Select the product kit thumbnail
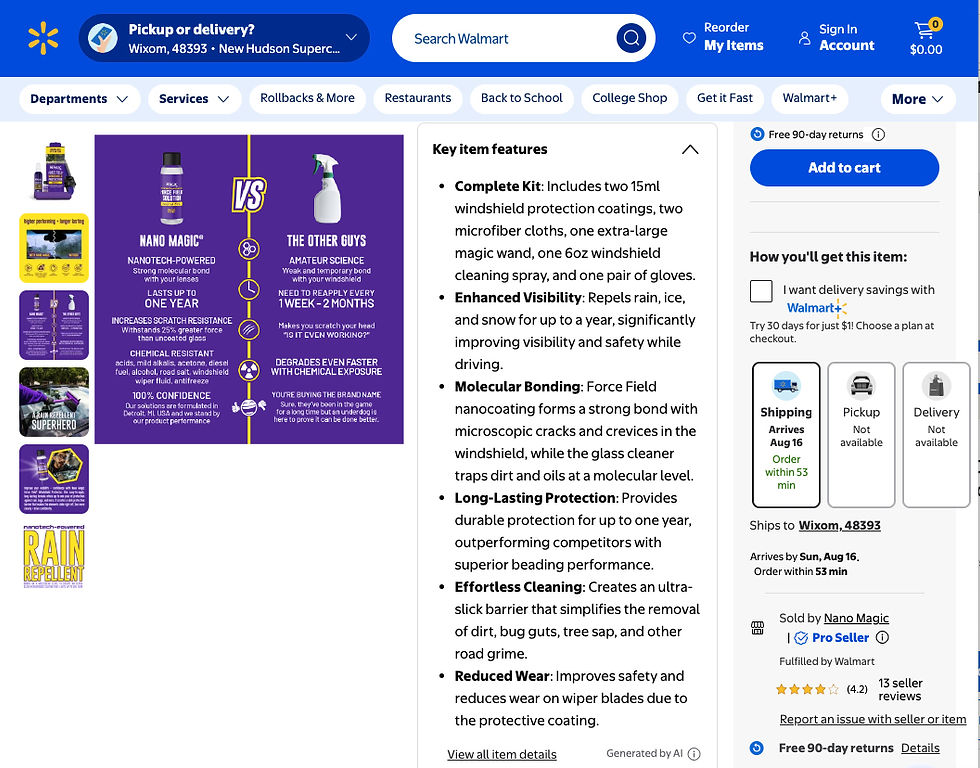This screenshot has width=980, height=768. tap(54, 171)
